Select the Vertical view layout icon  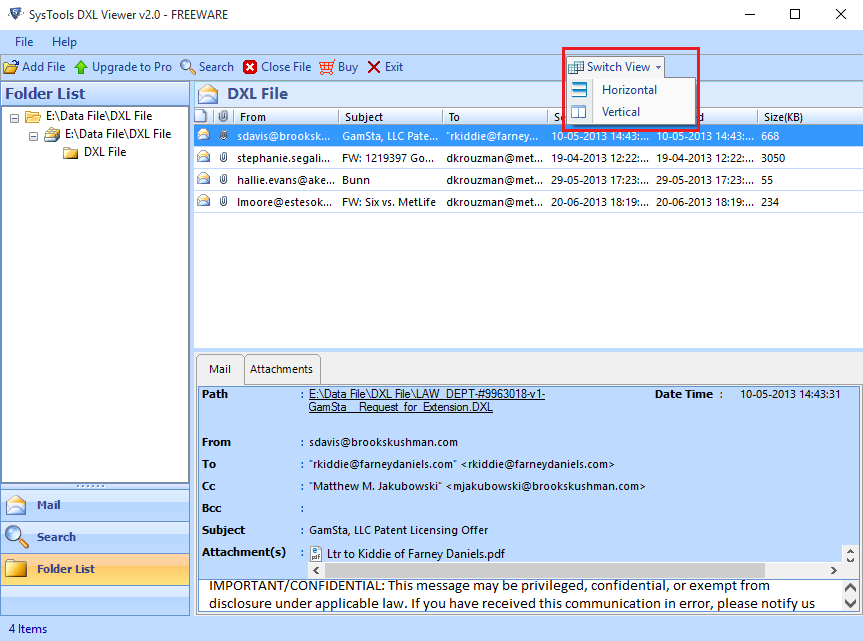tap(580, 112)
